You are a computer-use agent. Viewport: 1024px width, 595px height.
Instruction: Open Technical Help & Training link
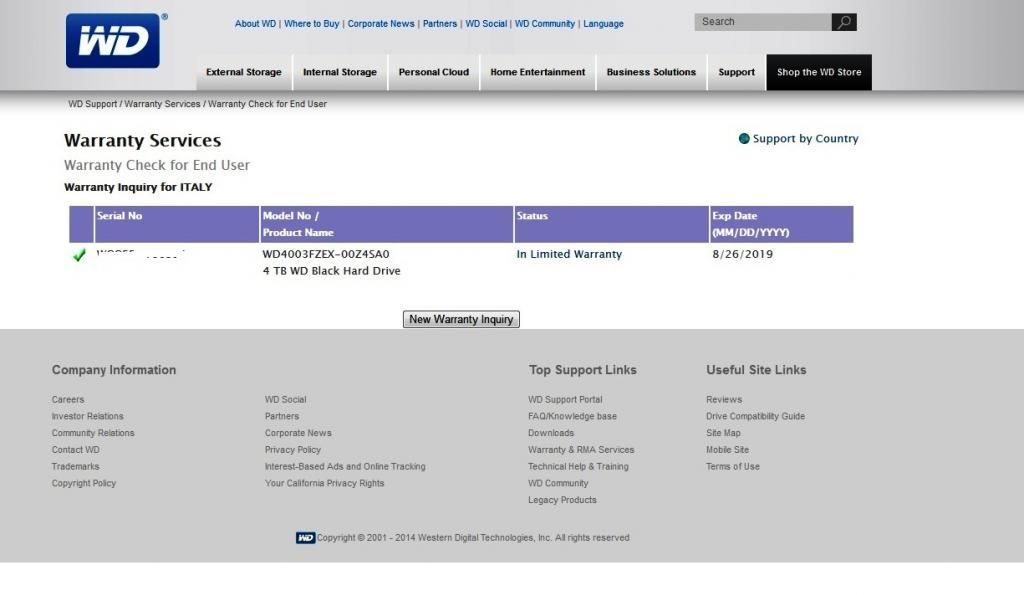pyautogui.click(x=578, y=467)
